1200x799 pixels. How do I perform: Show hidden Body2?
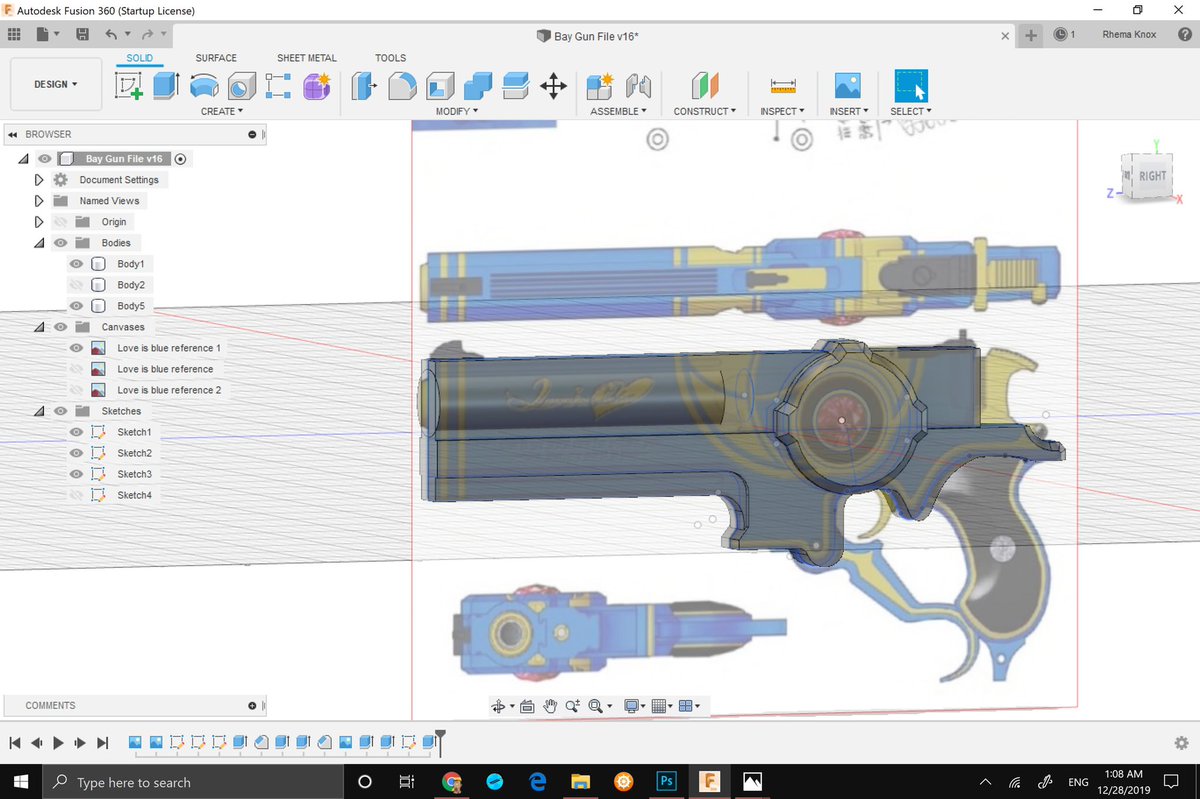click(x=76, y=285)
